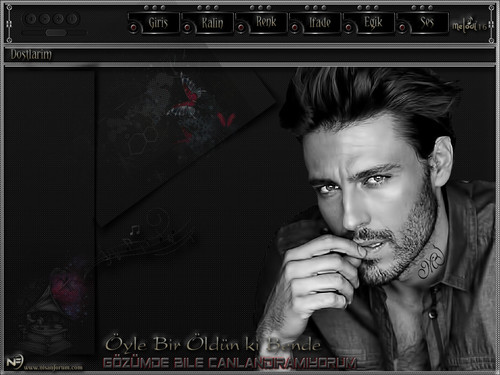The height and width of the screenshot is (375, 500).
Task: Click the Ses sound button
Action: (423, 23)
